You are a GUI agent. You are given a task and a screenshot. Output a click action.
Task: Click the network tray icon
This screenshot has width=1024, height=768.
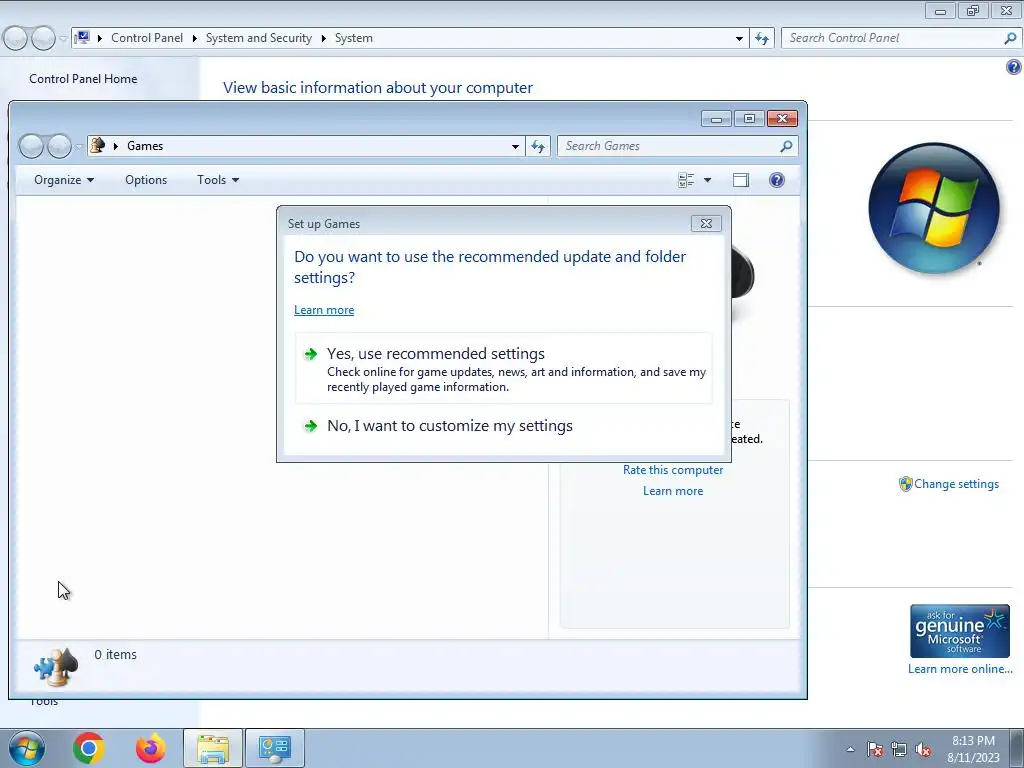click(899, 749)
